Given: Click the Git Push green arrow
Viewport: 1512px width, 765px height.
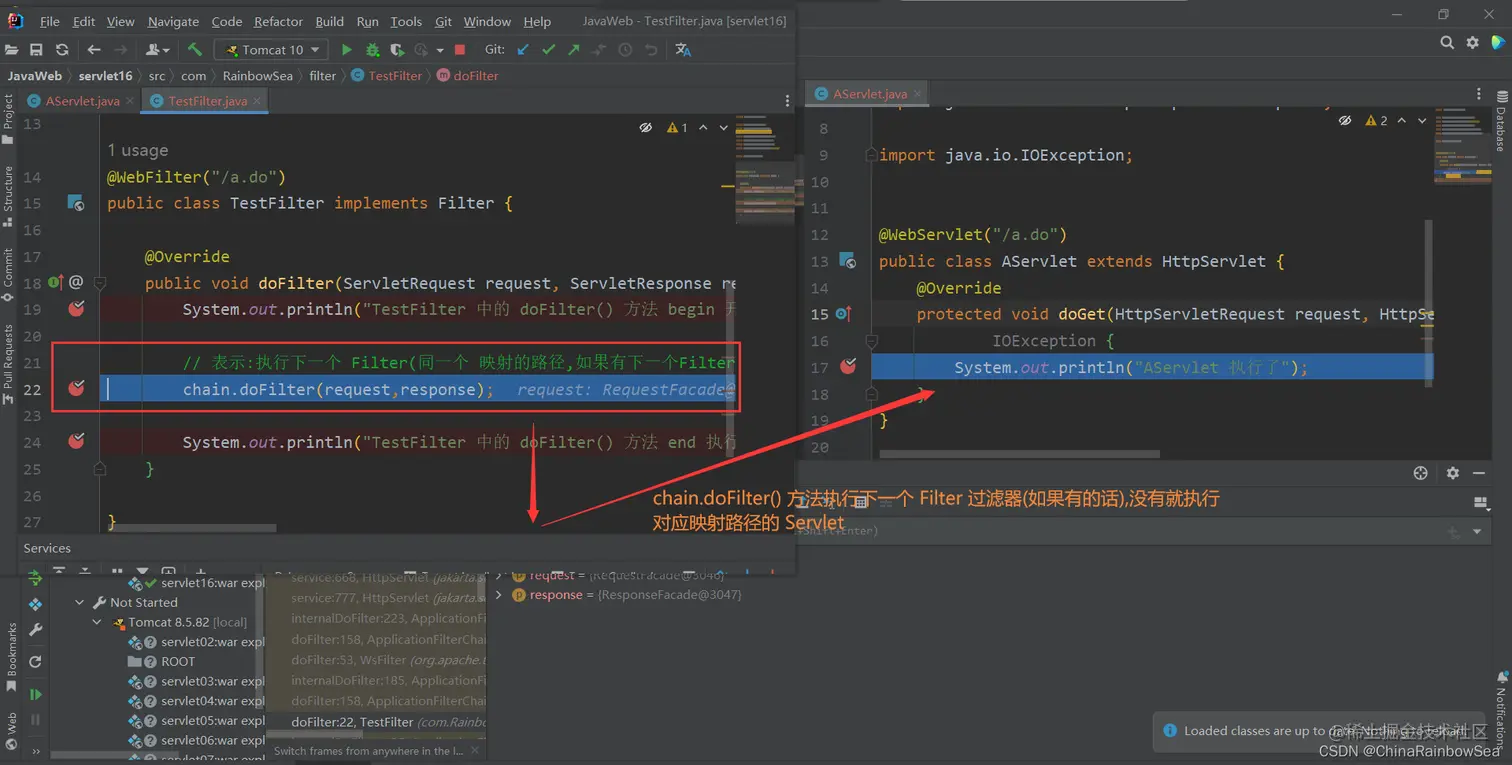Looking at the screenshot, I should click(573, 49).
